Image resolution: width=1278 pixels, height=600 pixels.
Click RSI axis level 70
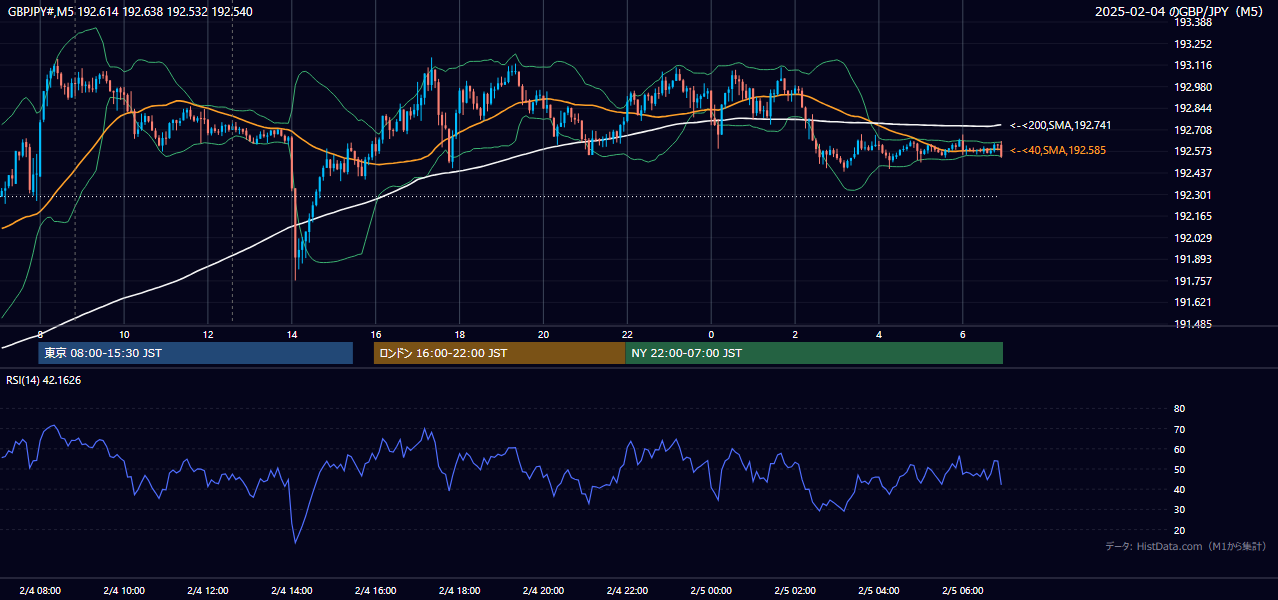(x=1179, y=429)
